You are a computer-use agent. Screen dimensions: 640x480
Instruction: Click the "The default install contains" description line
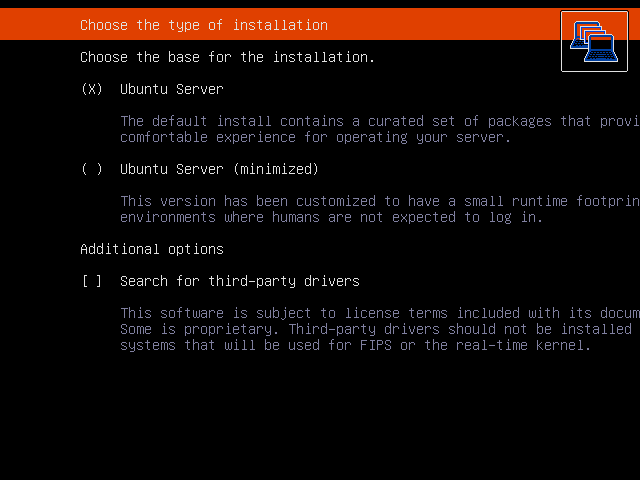(x=378, y=121)
